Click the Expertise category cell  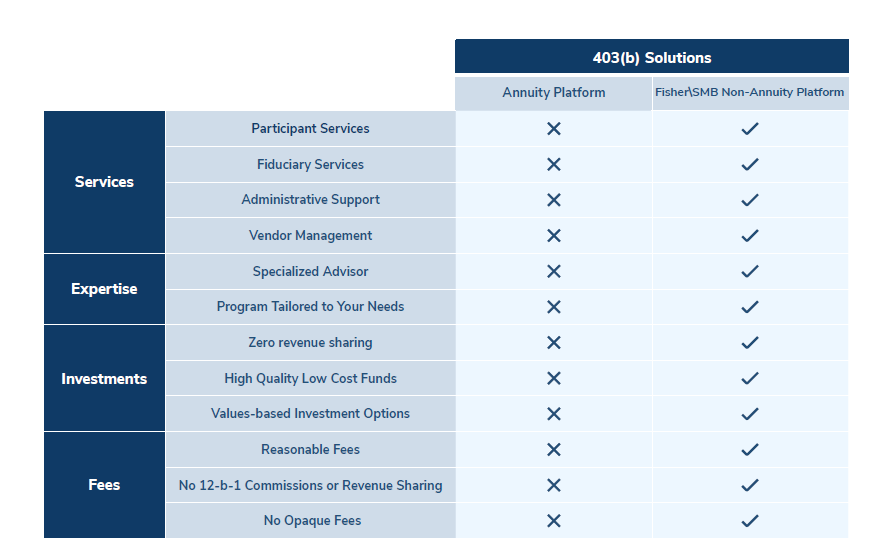(x=104, y=289)
